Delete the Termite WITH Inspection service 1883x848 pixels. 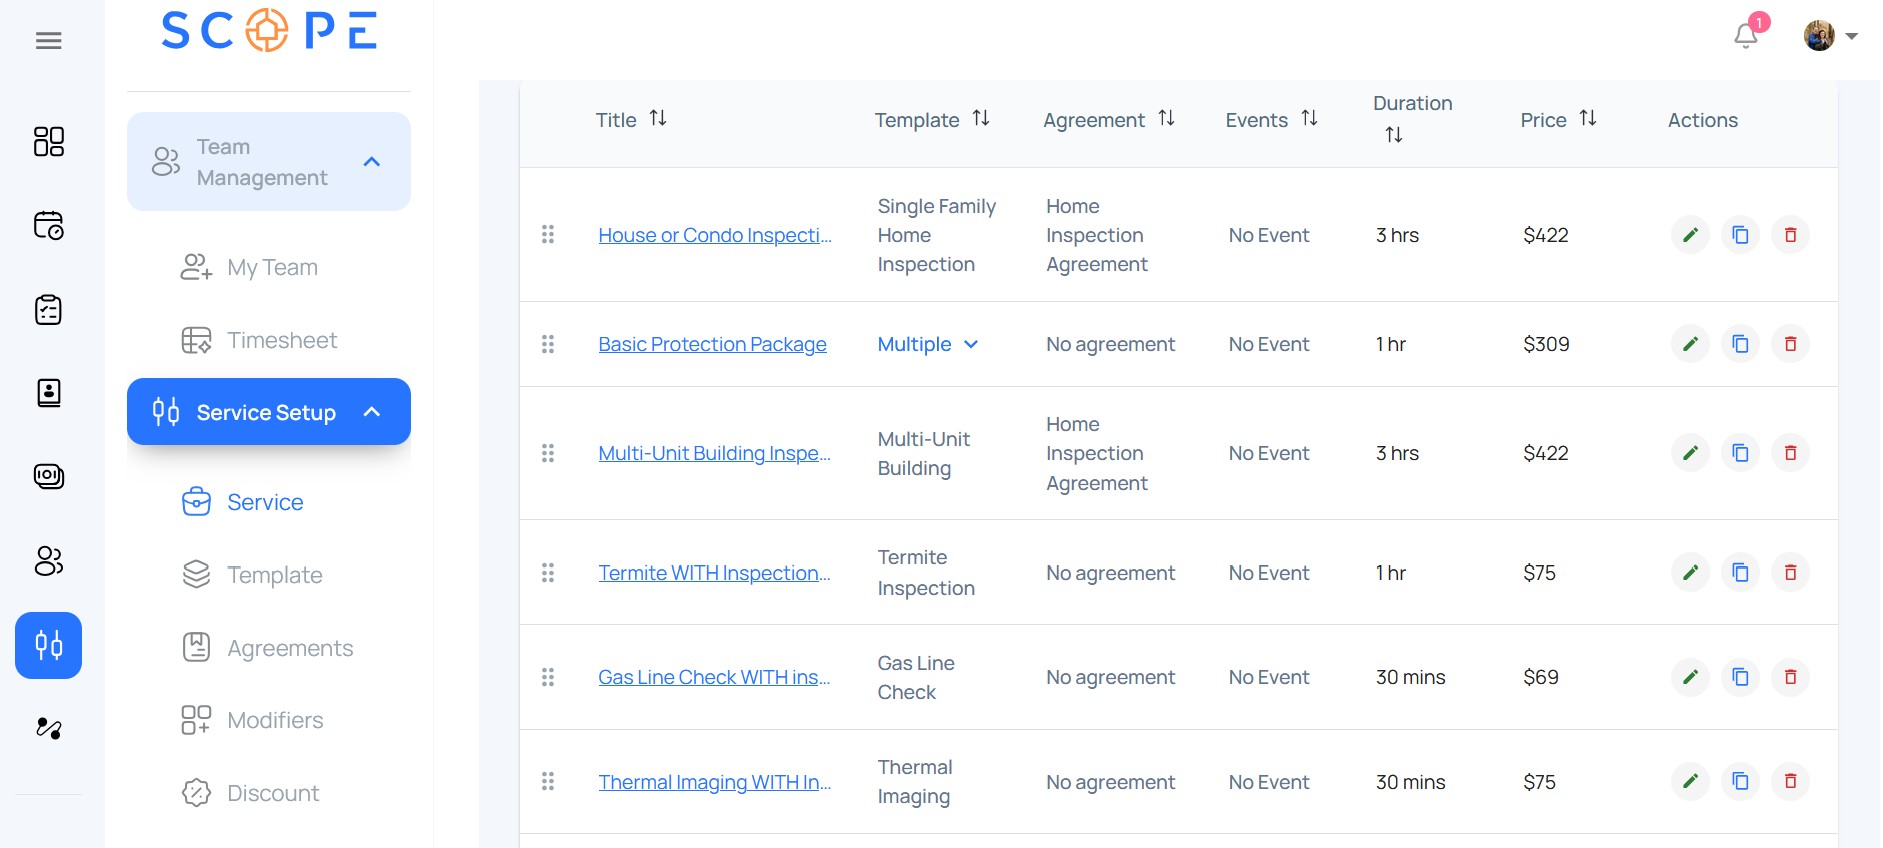point(1790,573)
